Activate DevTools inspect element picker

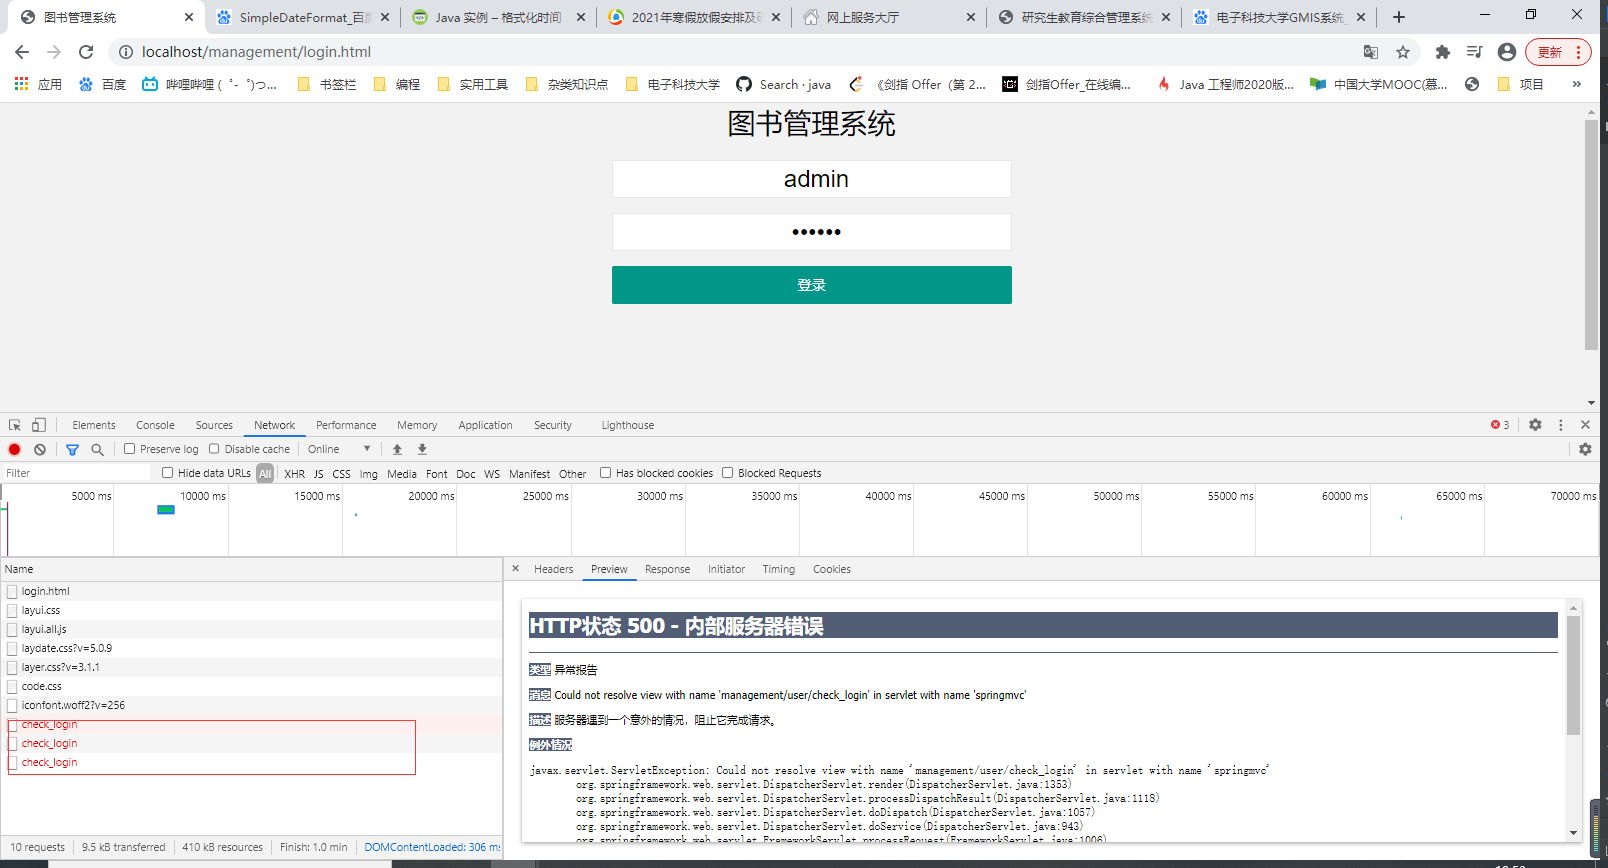click(x=15, y=425)
